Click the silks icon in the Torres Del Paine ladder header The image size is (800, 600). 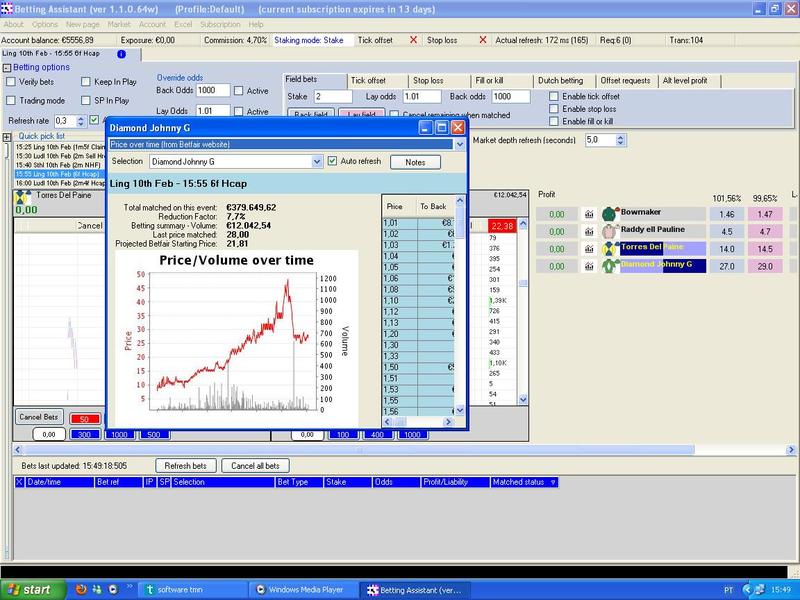[x=22, y=197]
